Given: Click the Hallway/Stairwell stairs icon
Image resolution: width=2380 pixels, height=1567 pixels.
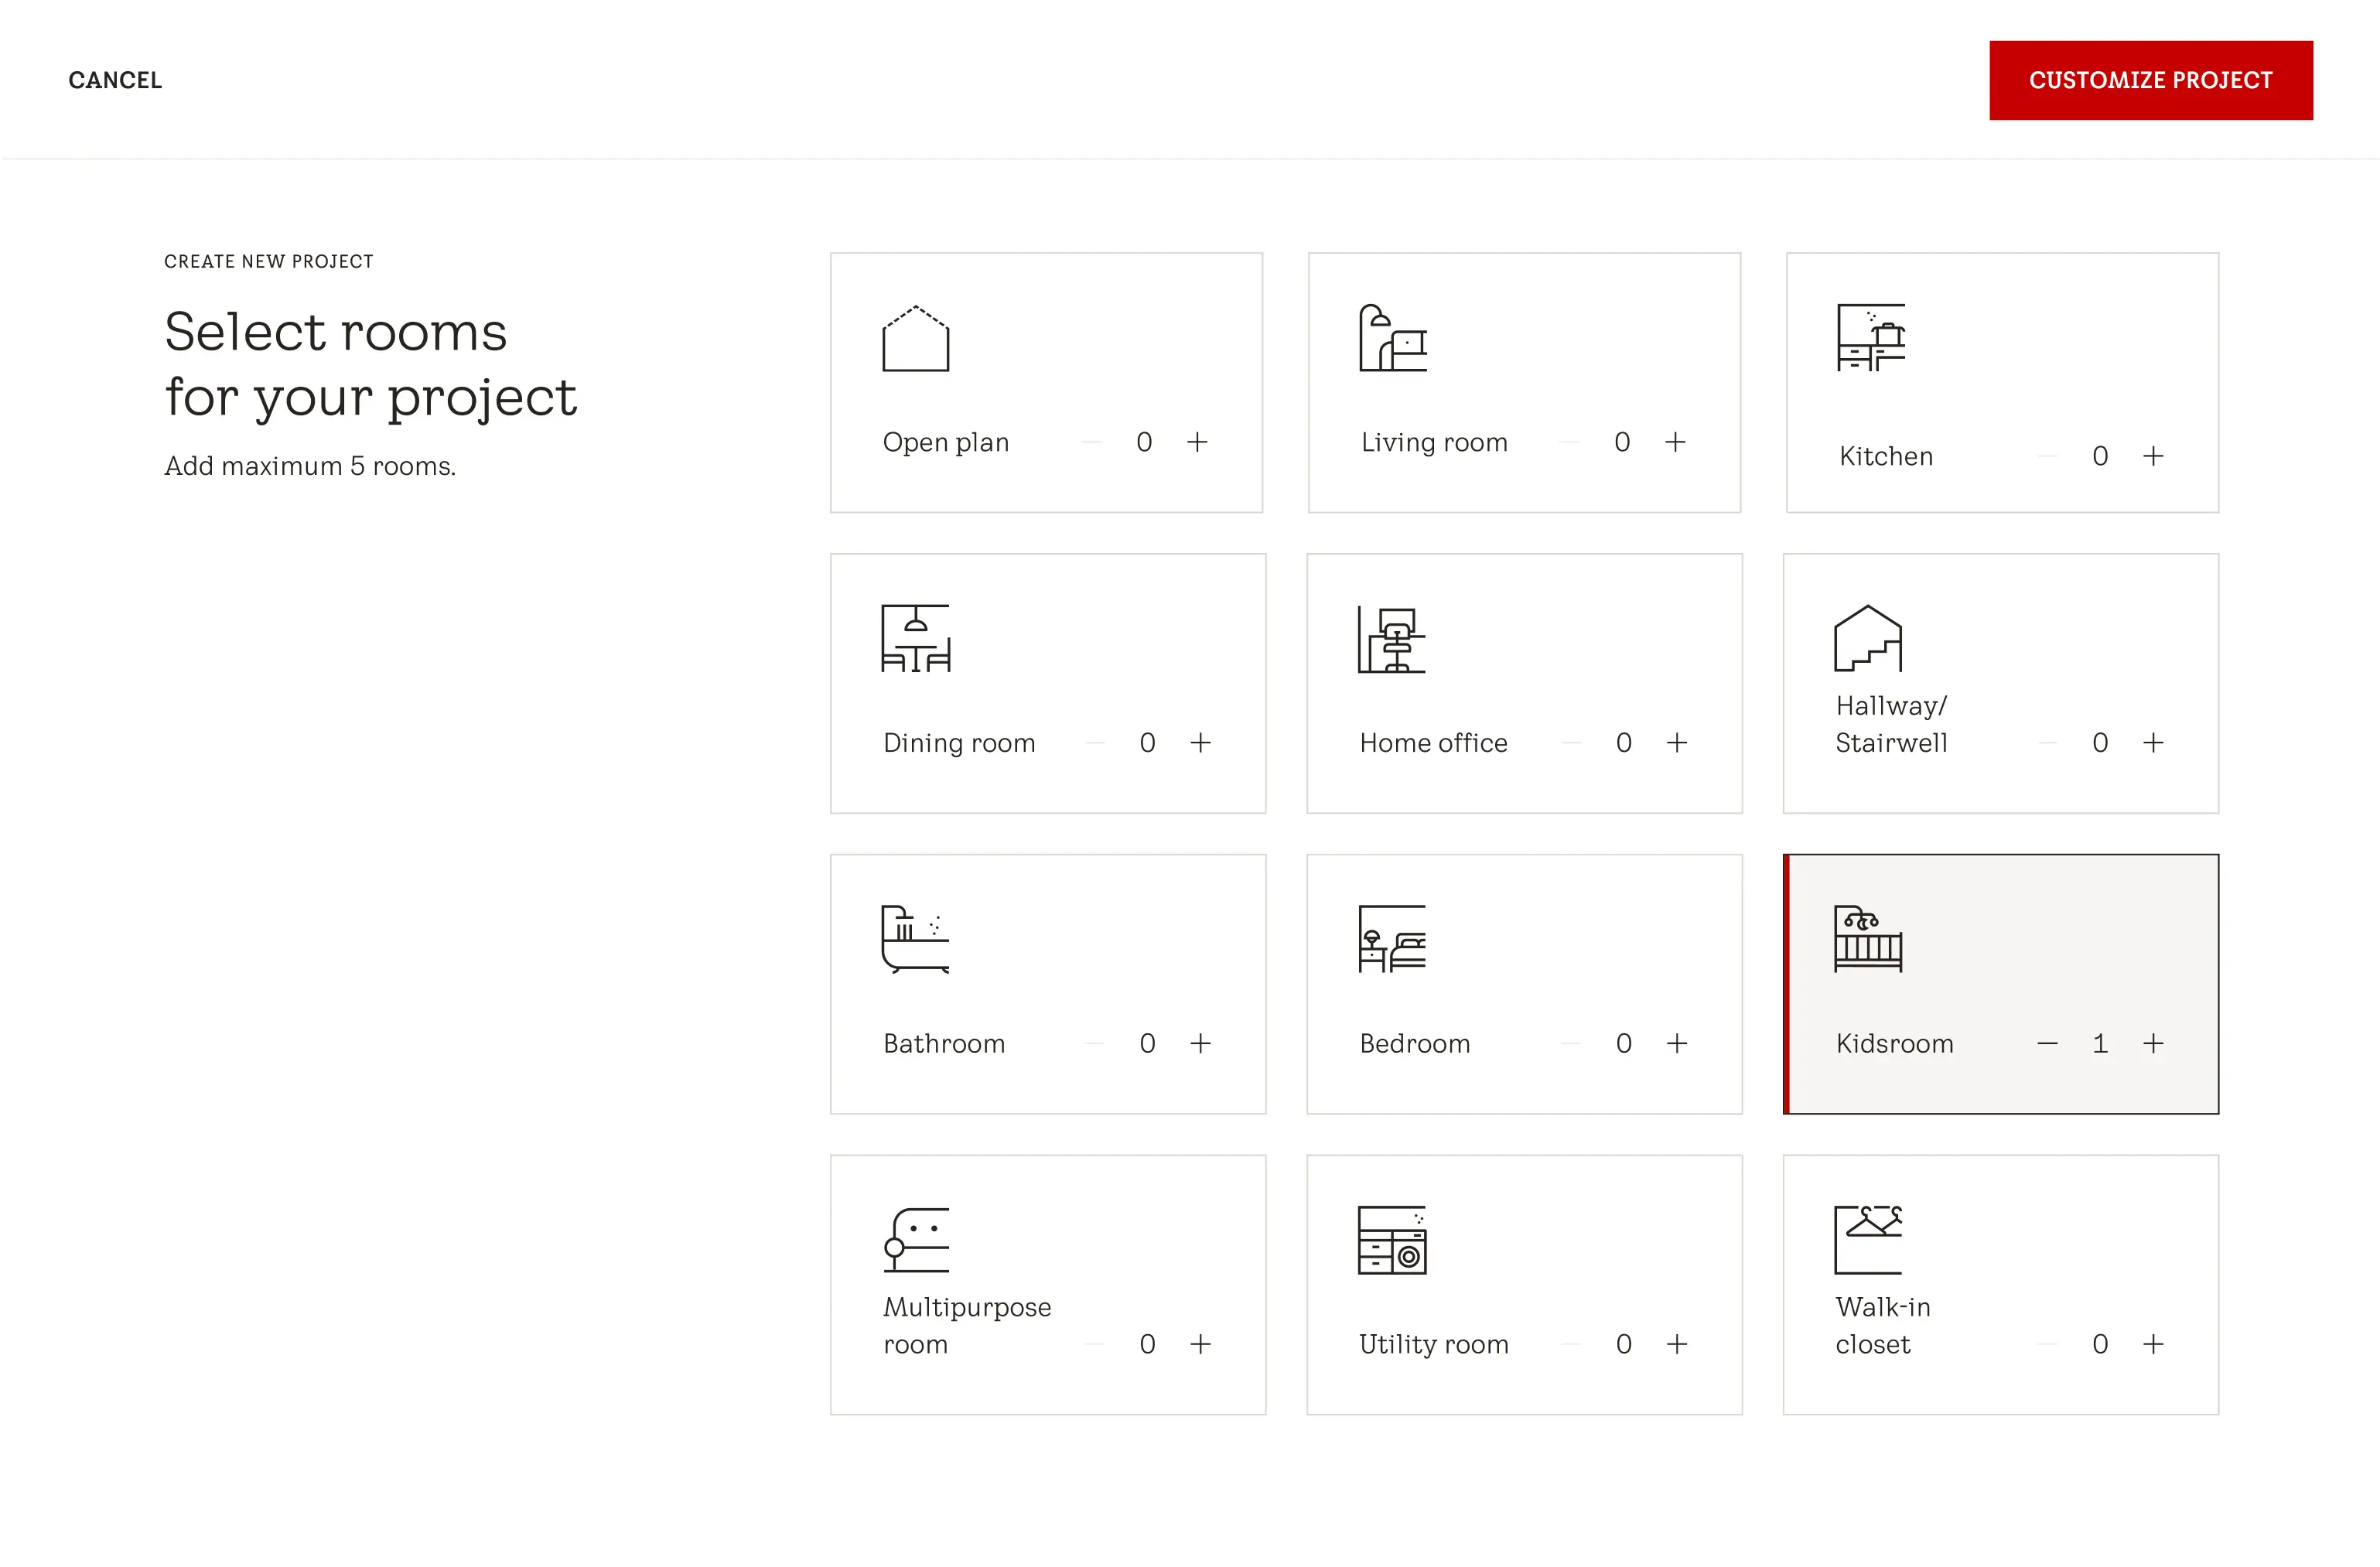Looking at the screenshot, I should [1867, 638].
